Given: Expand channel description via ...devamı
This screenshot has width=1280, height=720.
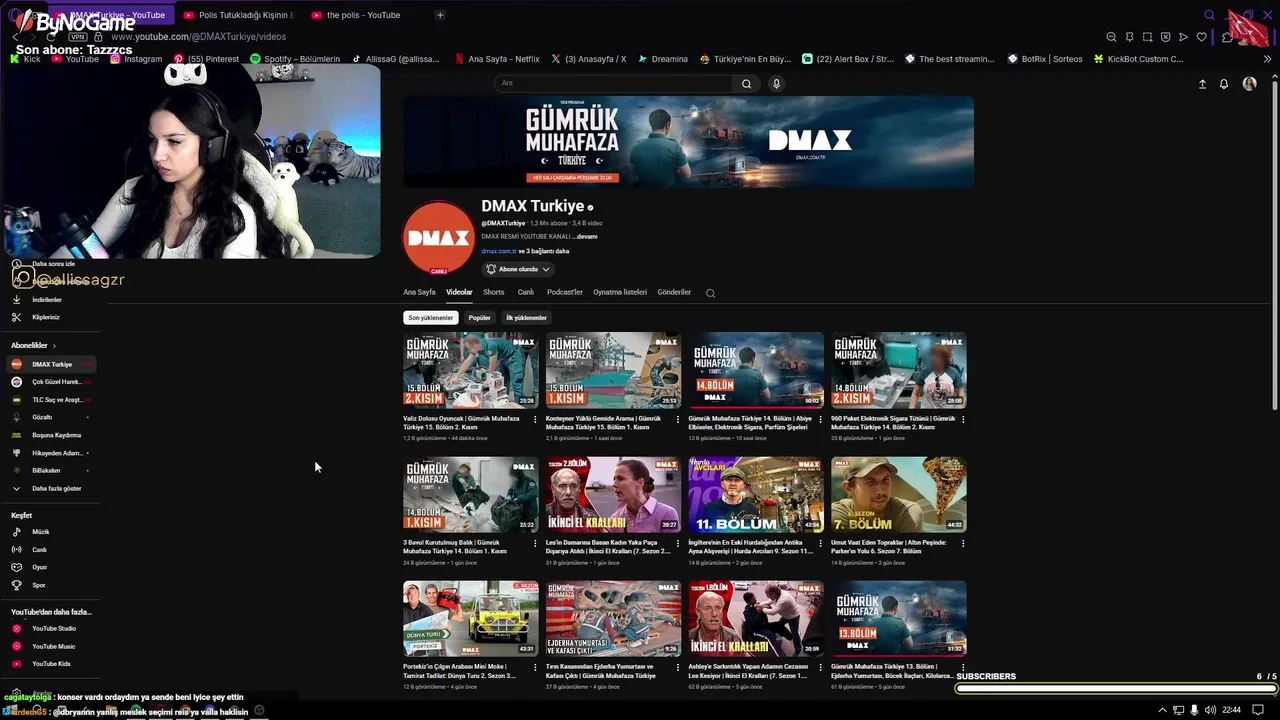Looking at the screenshot, I should coord(586,237).
